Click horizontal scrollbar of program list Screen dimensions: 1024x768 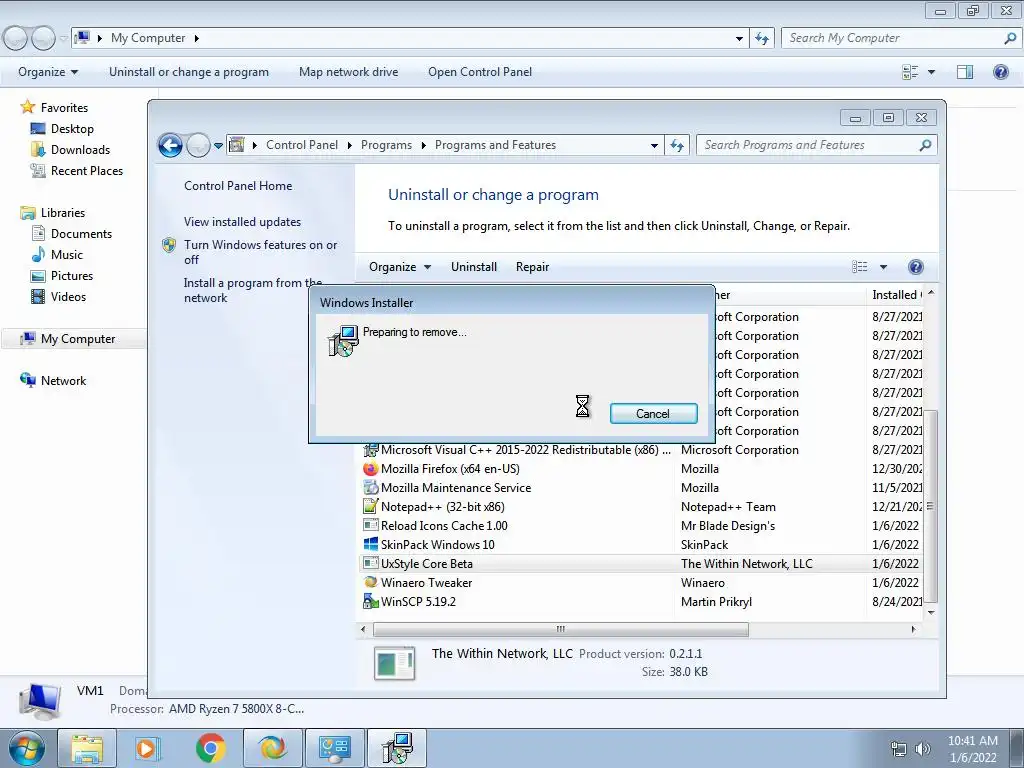(x=560, y=629)
